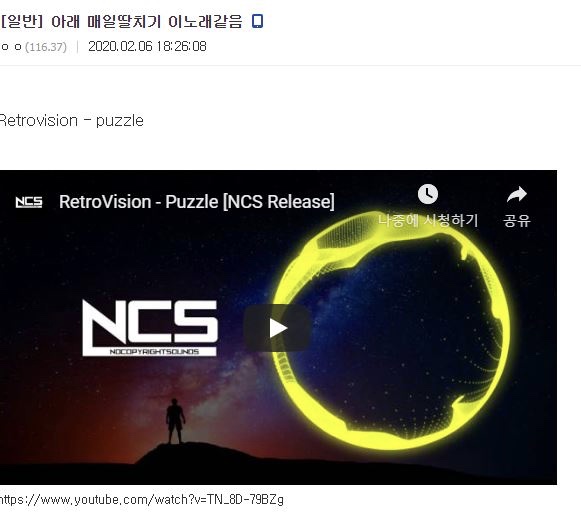Click the post title text "이노래같음"
The image size is (581, 514).
click(205, 21)
